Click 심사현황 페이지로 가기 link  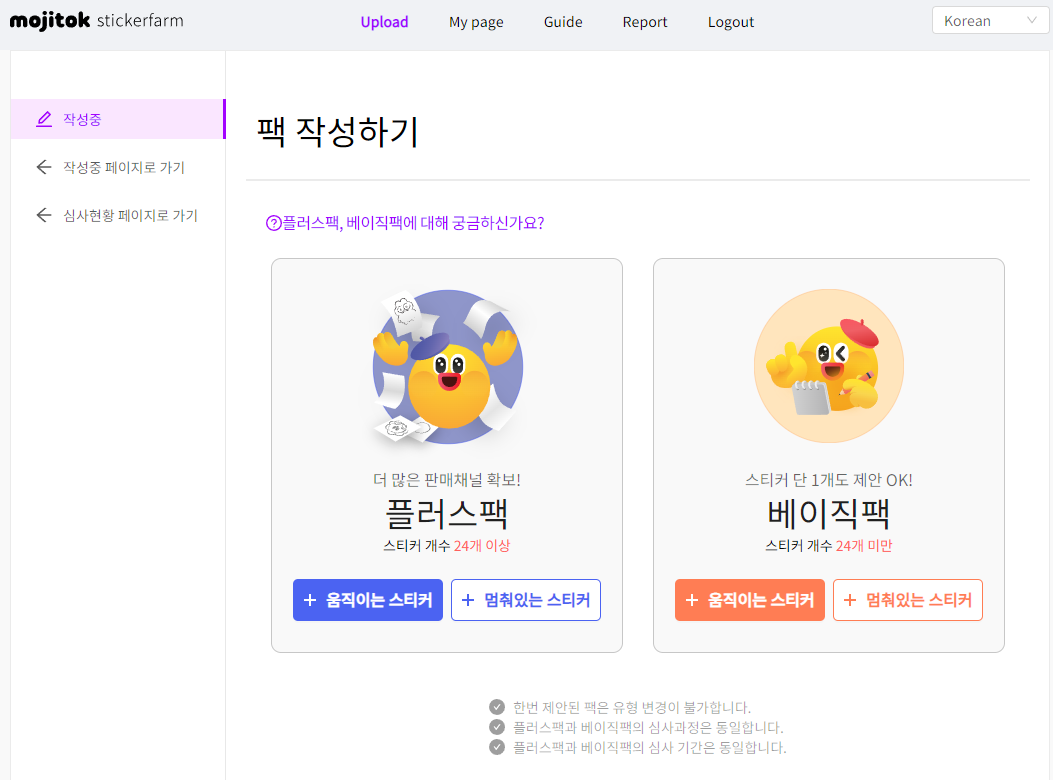point(130,216)
